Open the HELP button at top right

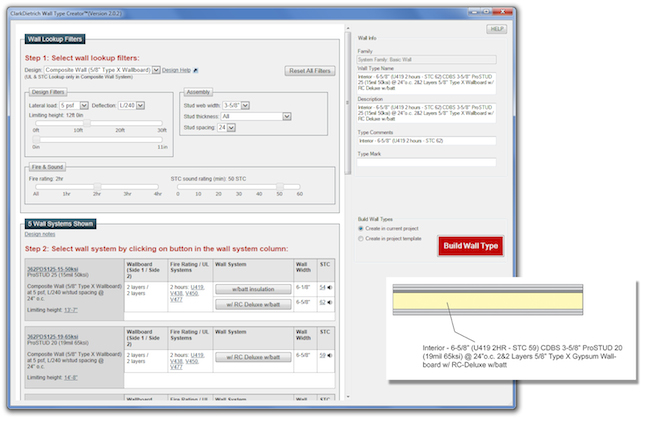coord(496,29)
